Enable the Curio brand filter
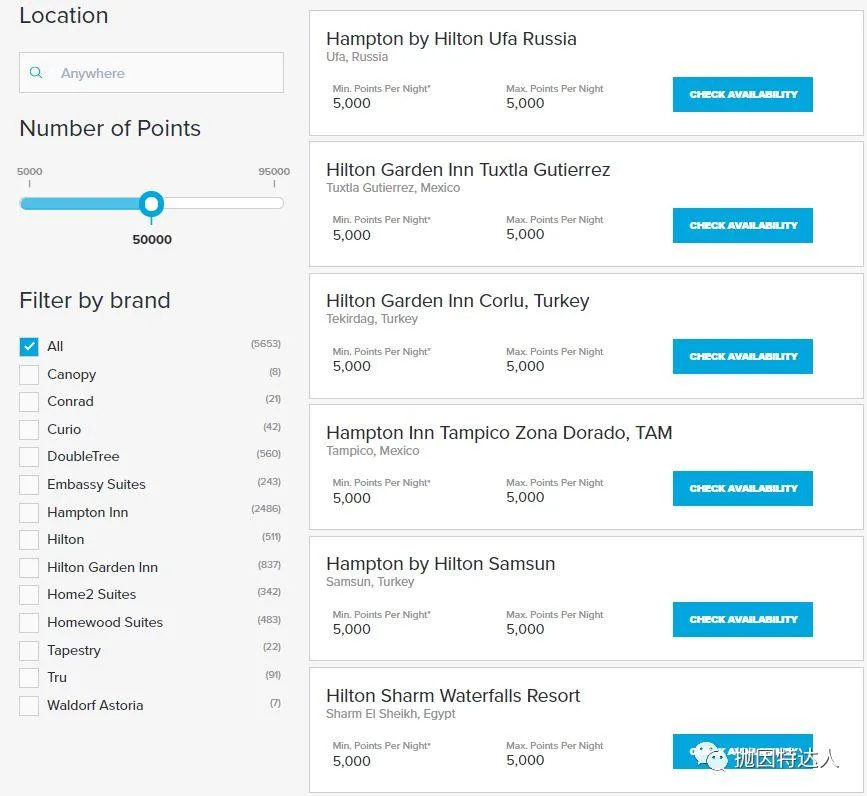This screenshot has width=867, height=796. (29, 430)
